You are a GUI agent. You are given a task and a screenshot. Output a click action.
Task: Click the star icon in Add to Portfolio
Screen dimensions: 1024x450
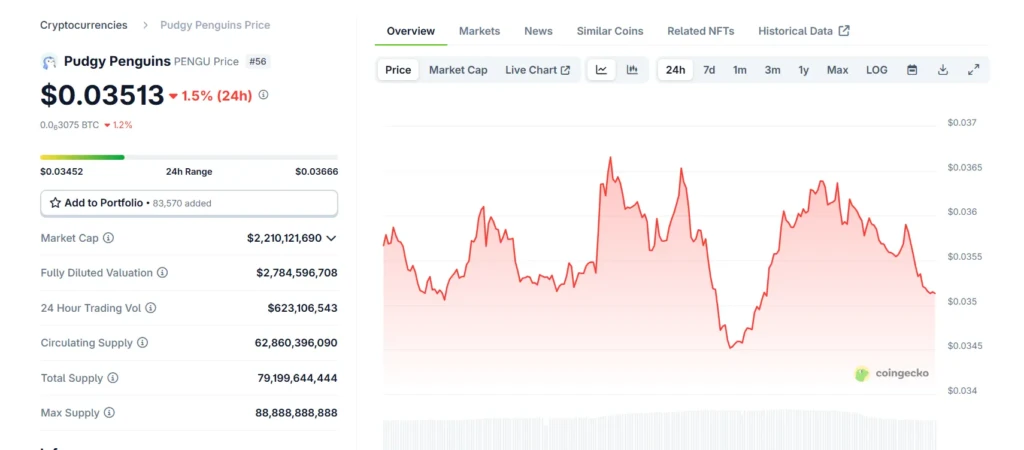[x=56, y=203]
